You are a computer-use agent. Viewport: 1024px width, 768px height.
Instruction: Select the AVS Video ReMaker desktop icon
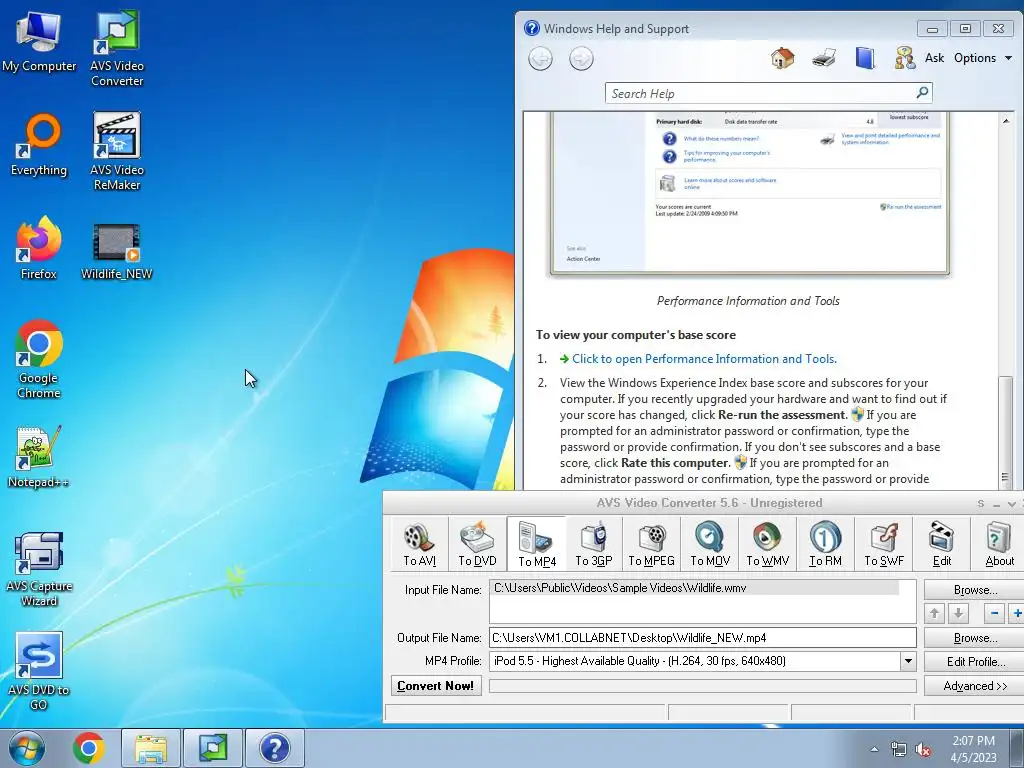coord(117,152)
